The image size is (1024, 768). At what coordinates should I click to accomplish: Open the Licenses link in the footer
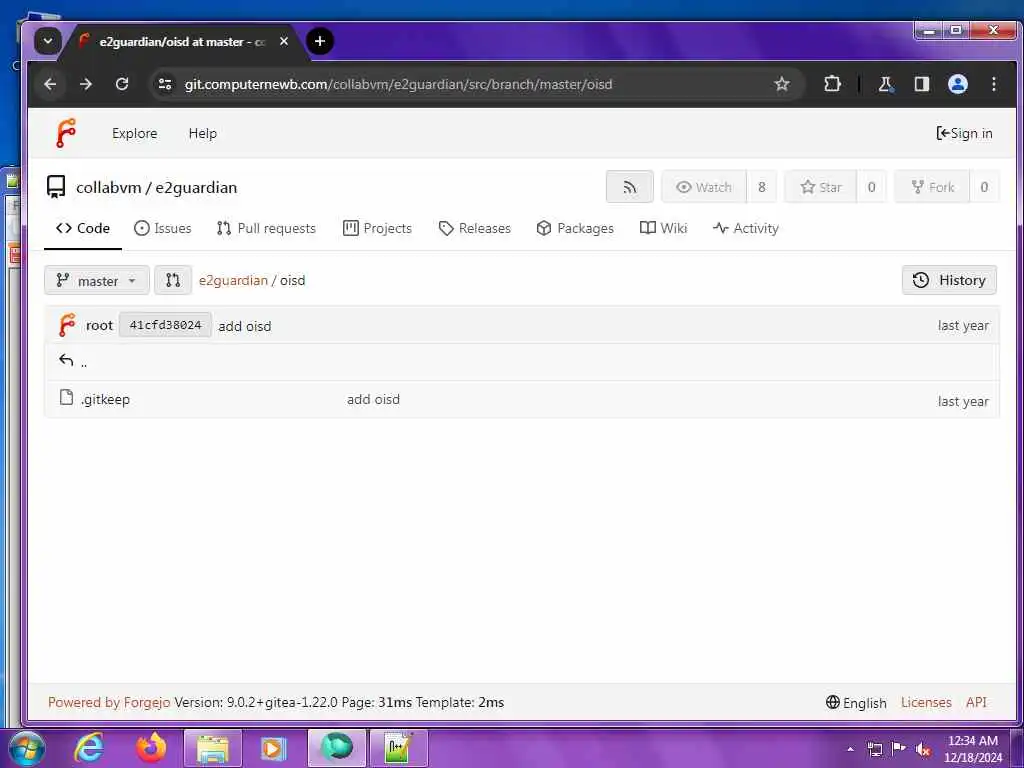[x=926, y=703]
